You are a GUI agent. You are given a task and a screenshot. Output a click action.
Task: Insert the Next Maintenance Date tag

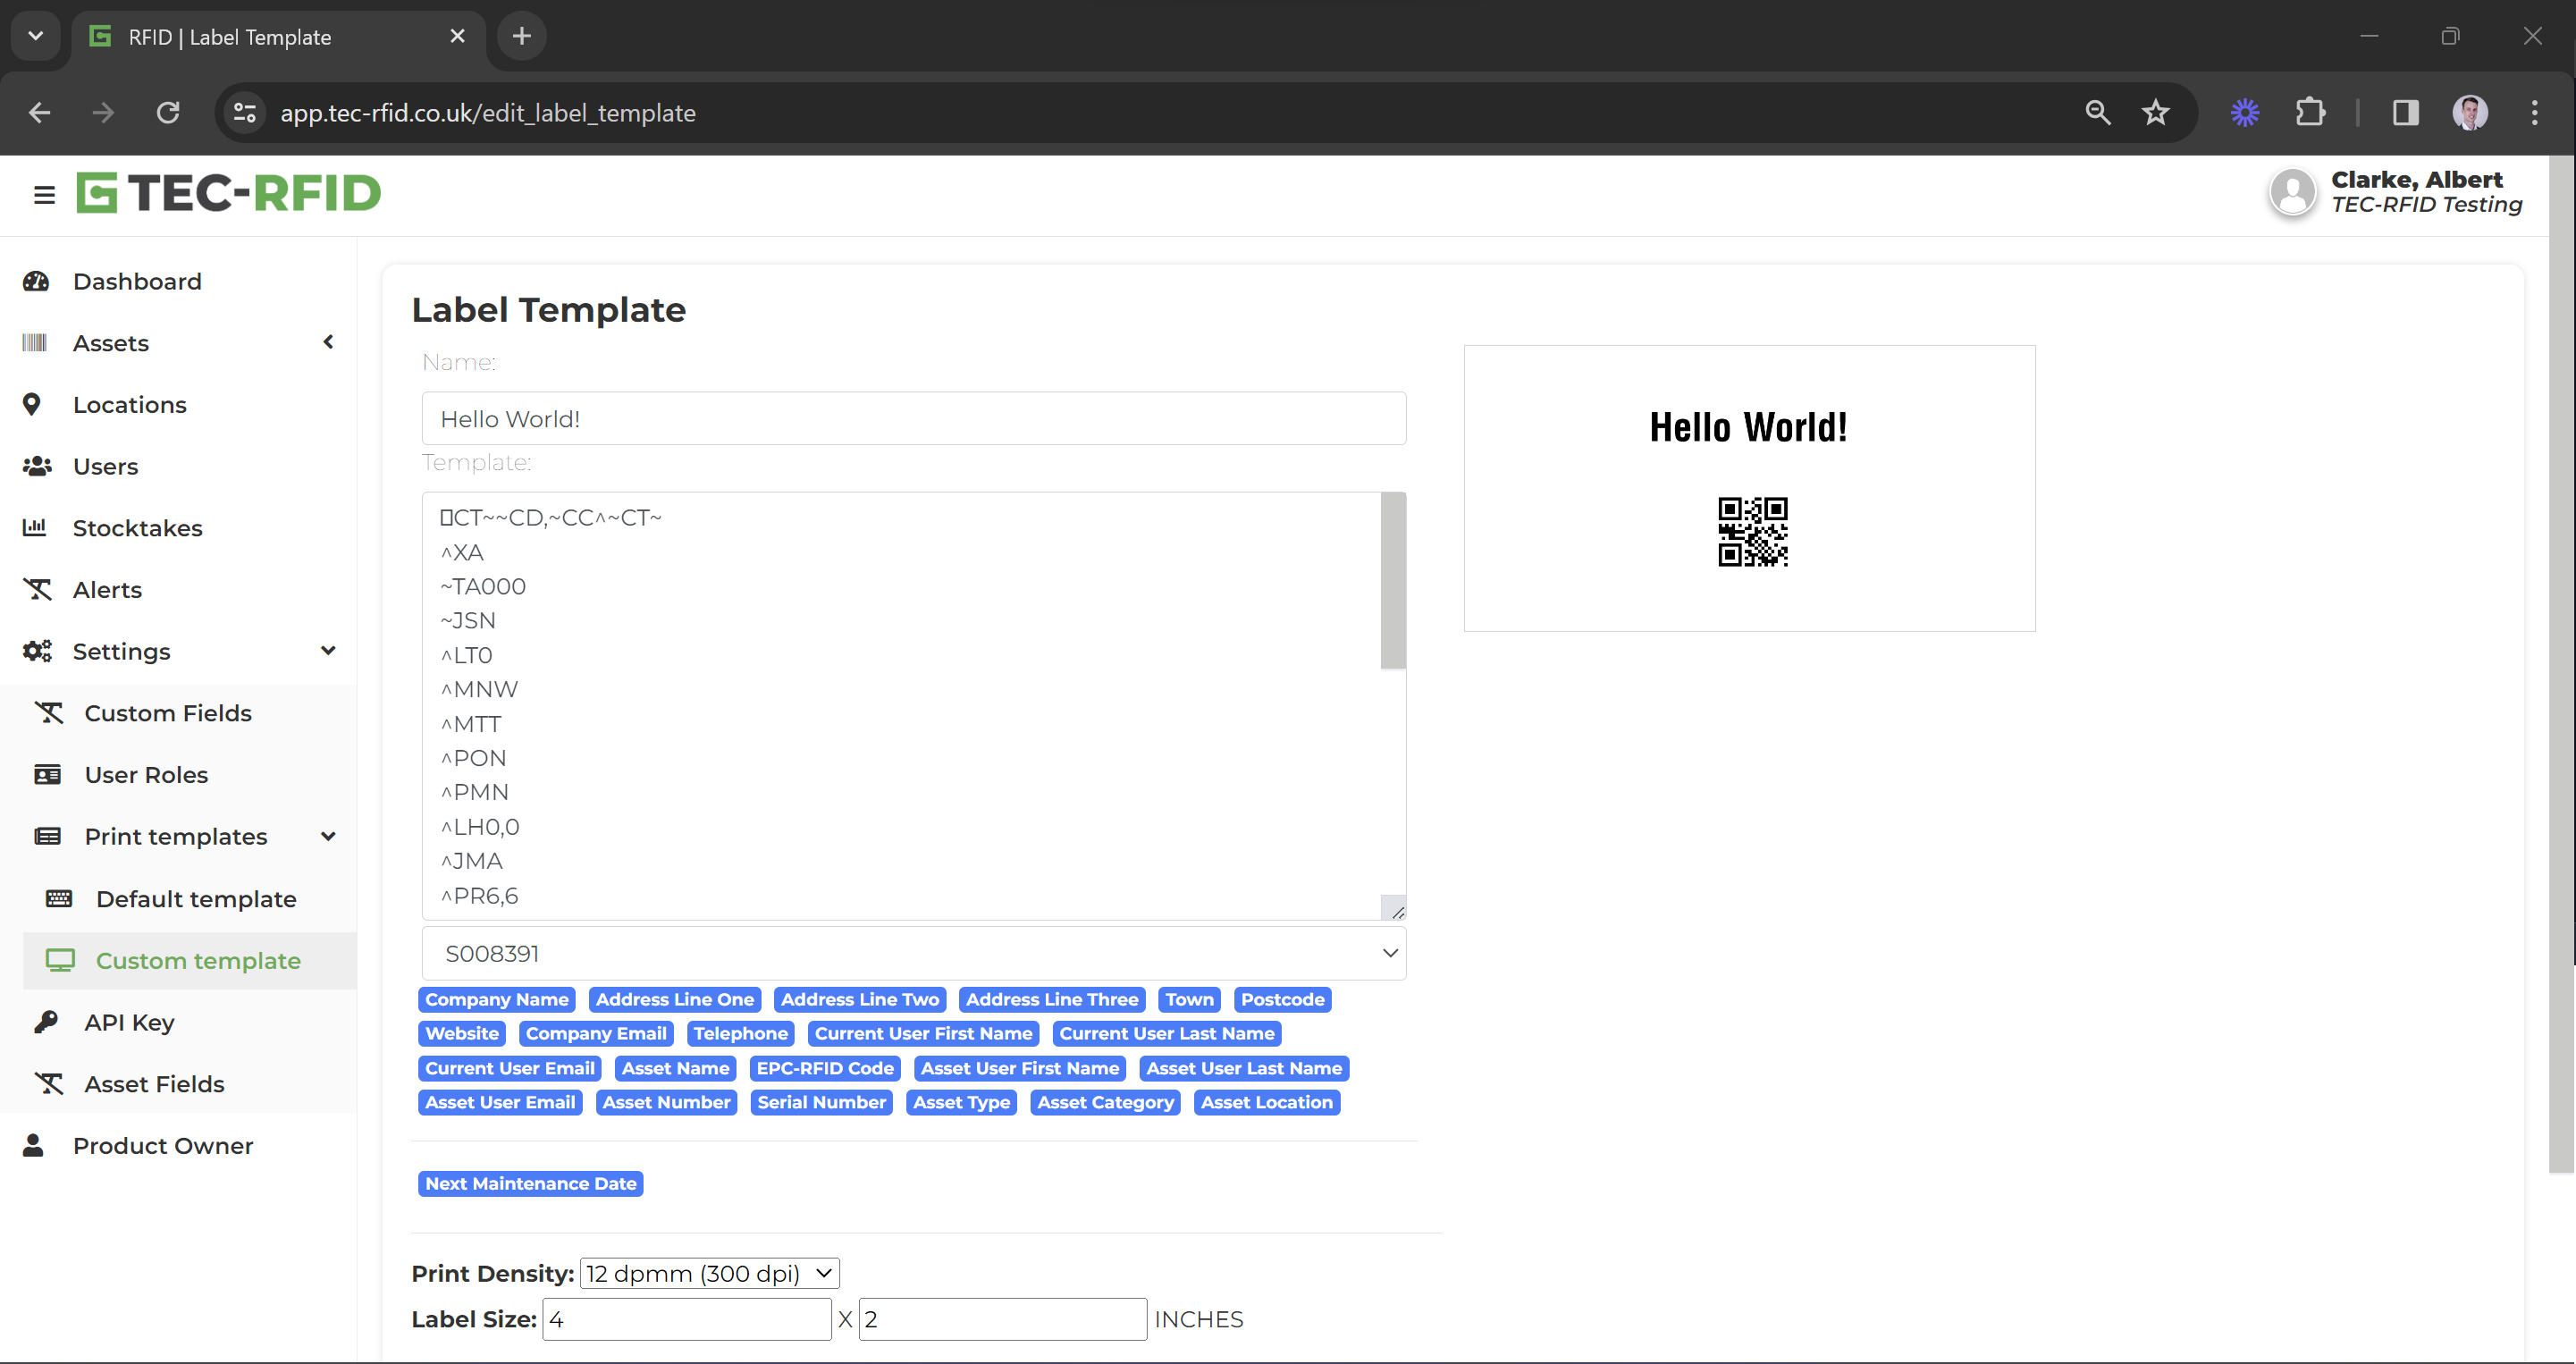click(530, 1183)
